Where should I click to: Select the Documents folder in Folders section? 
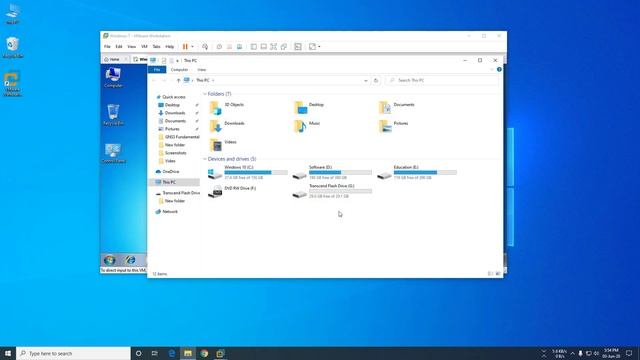397,108
